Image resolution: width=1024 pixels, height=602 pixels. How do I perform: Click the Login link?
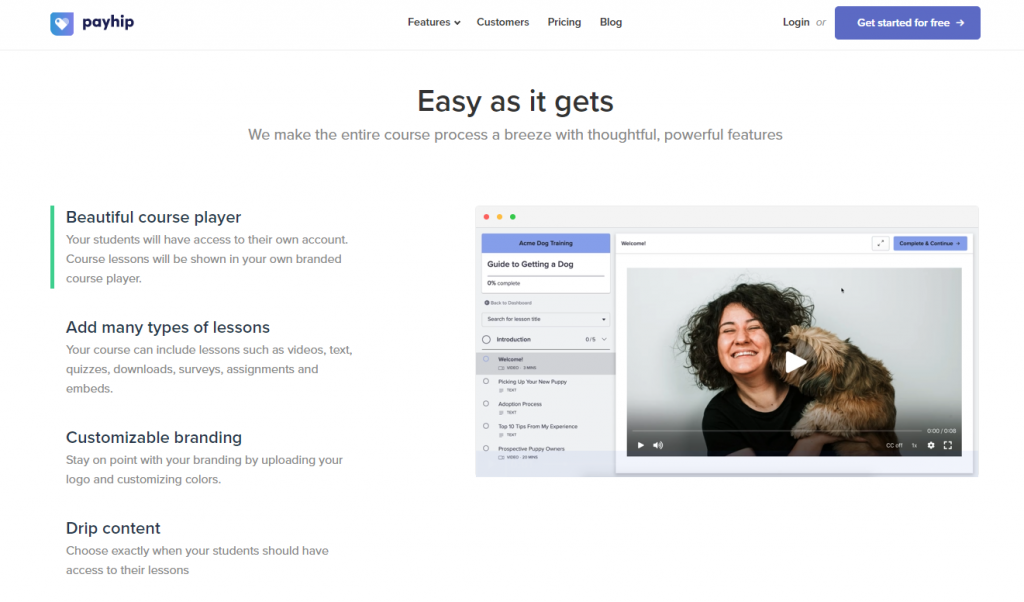[x=795, y=22]
